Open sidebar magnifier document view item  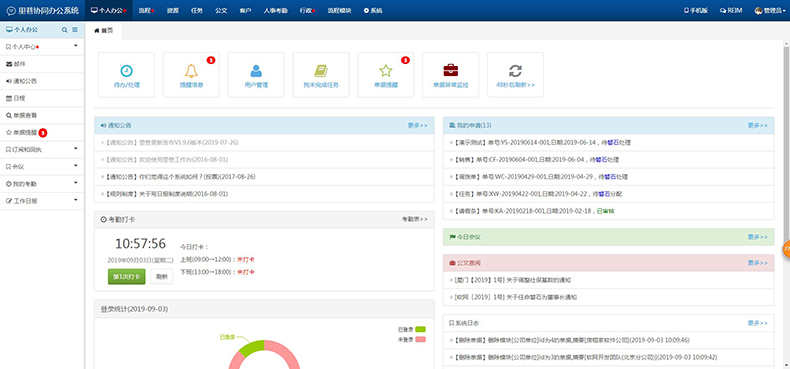tap(41, 115)
